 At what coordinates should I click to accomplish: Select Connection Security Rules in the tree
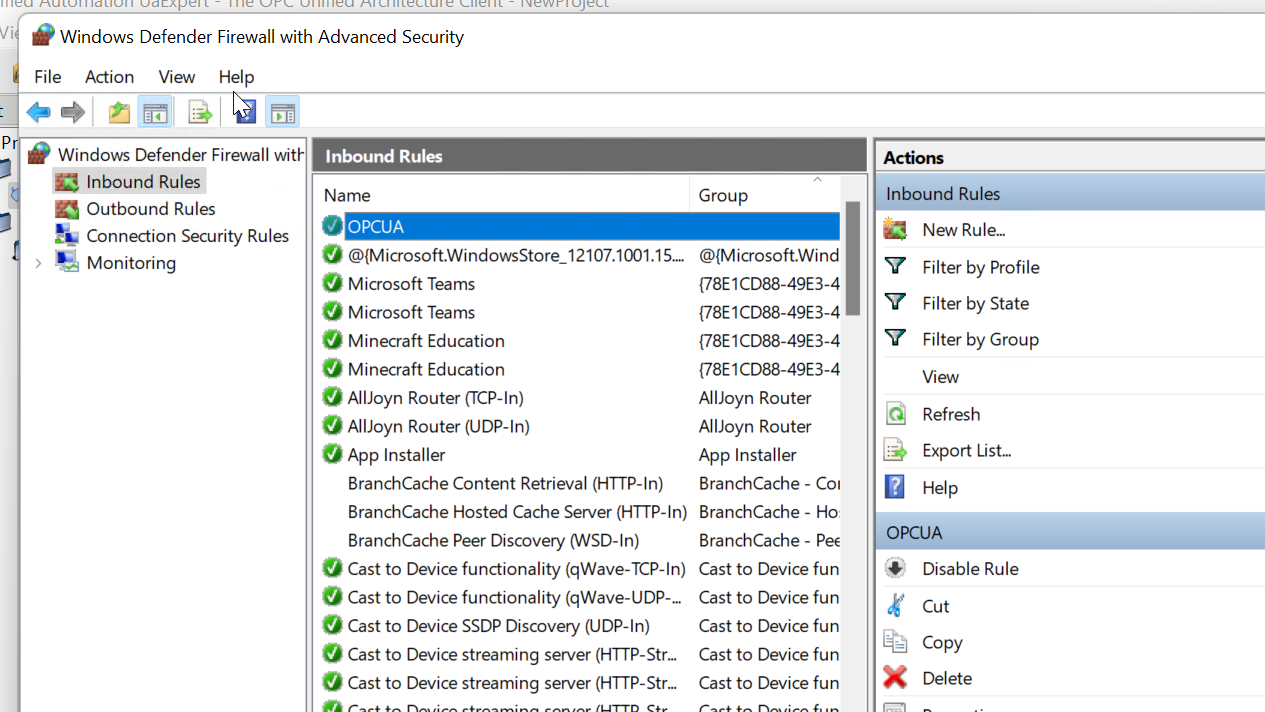[187, 235]
